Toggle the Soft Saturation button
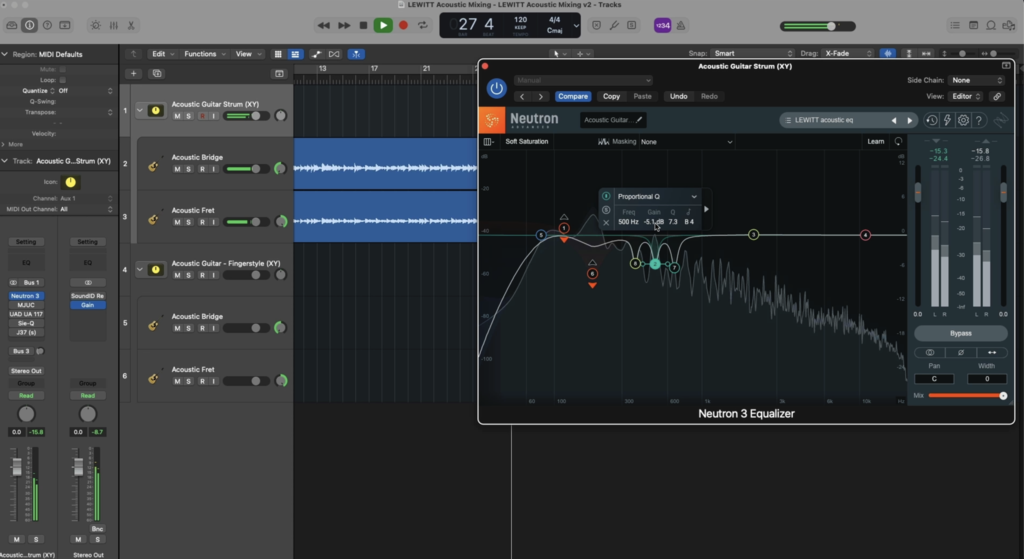The height and width of the screenshot is (559, 1024). (x=527, y=142)
